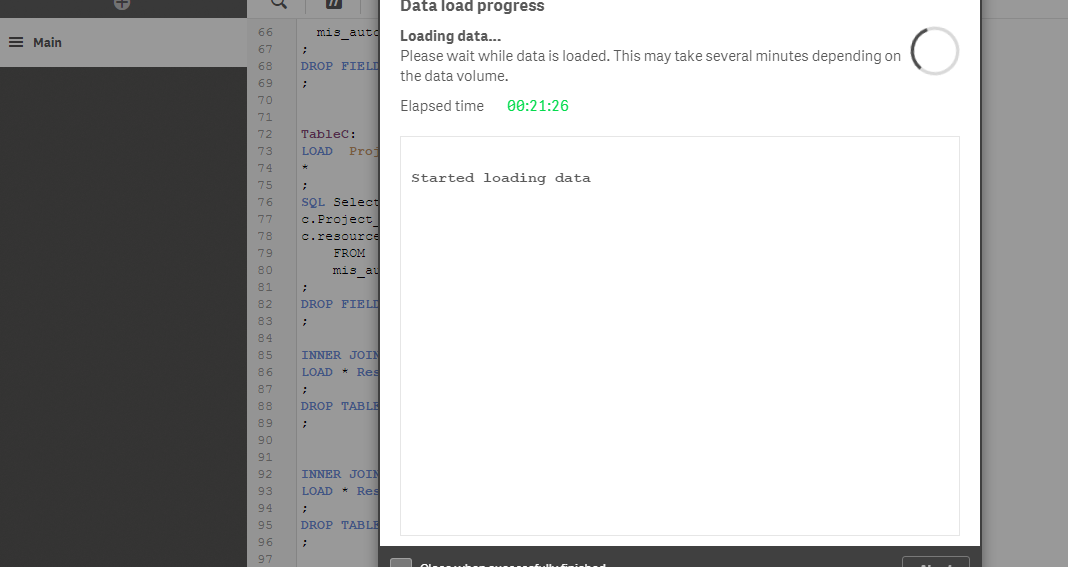Click c.resource text on line 78
Image resolution: width=1068 pixels, height=567 pixels.
[340, 236]
